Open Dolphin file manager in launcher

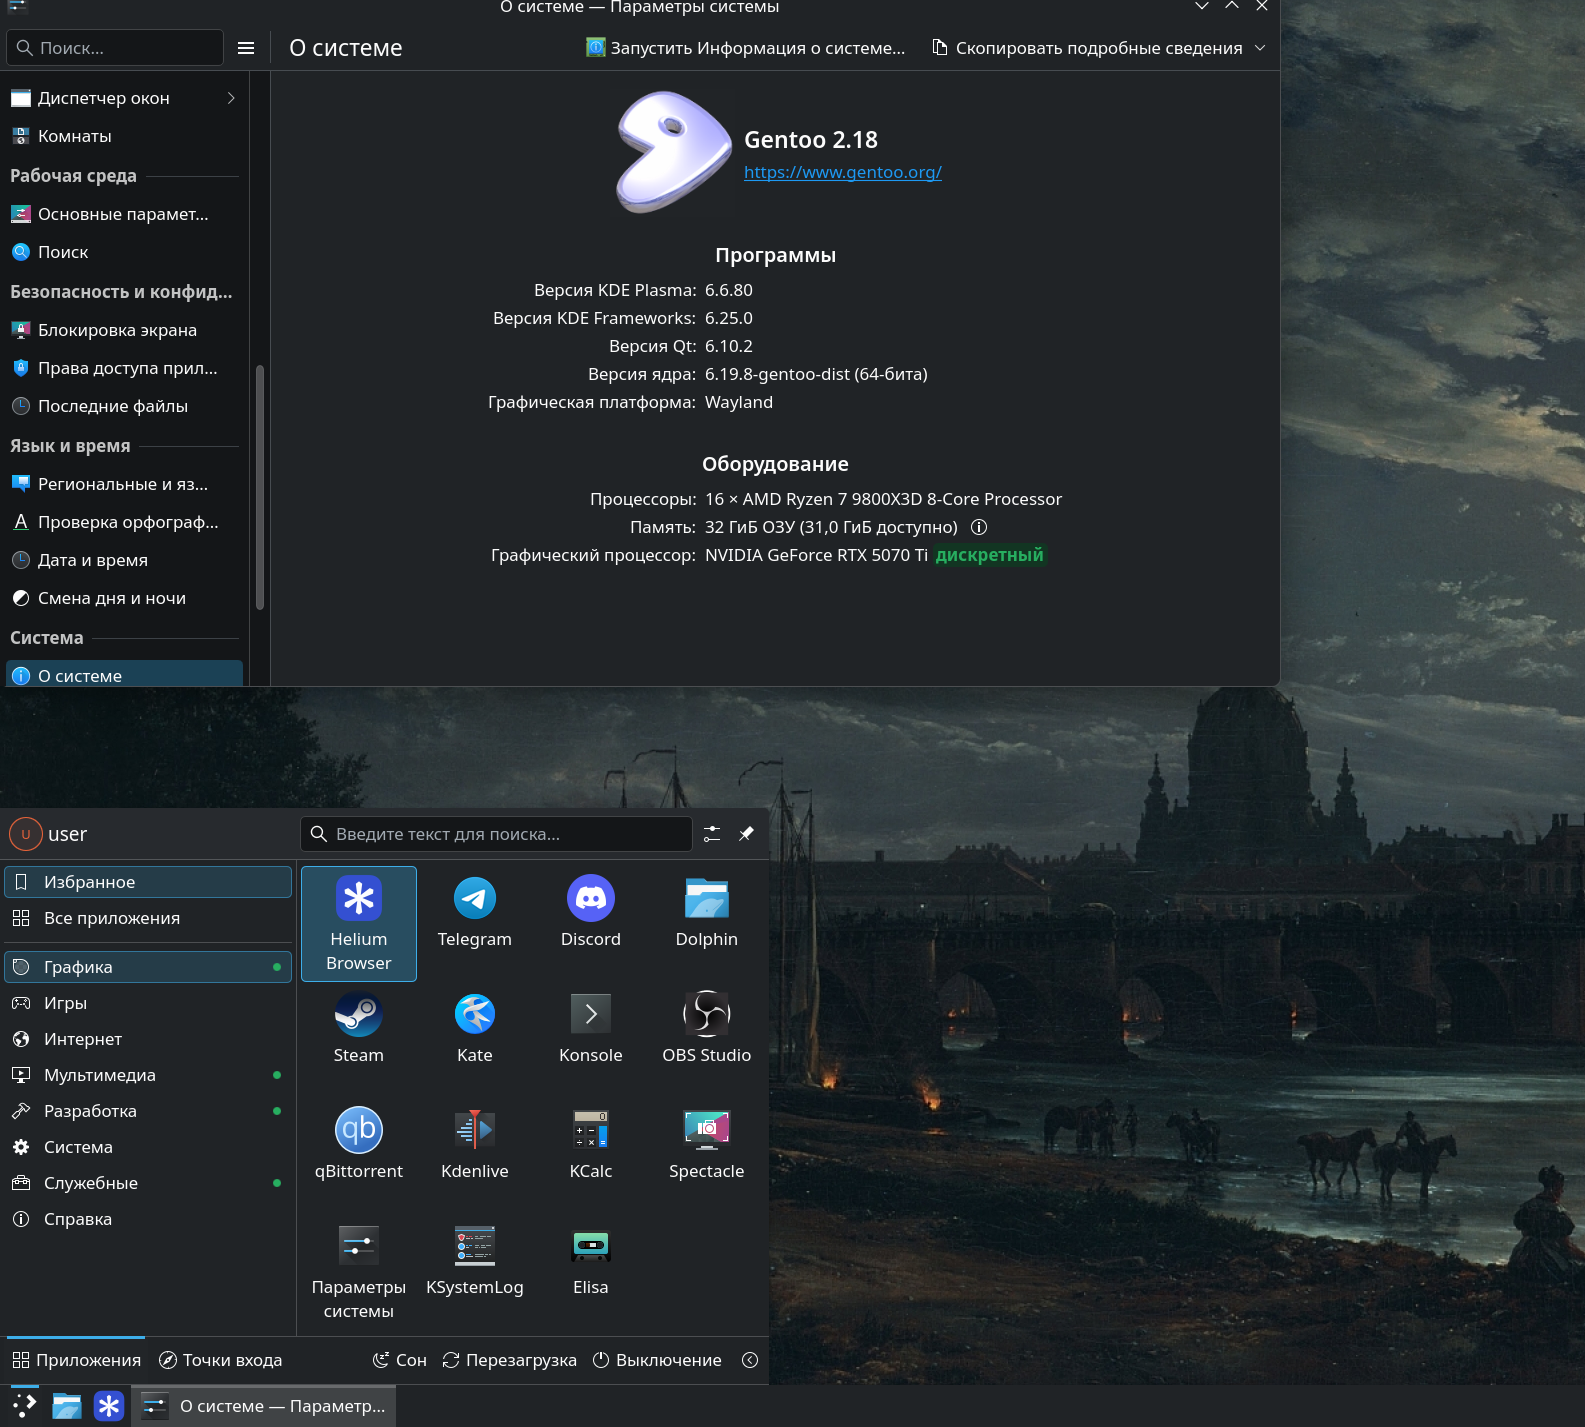(x=707, y=912)
